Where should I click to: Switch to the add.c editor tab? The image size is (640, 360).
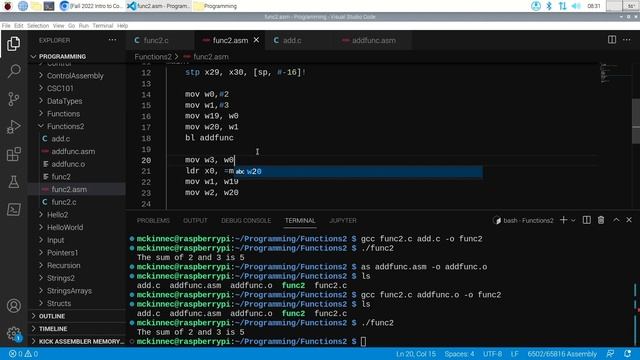click(292, 40)
